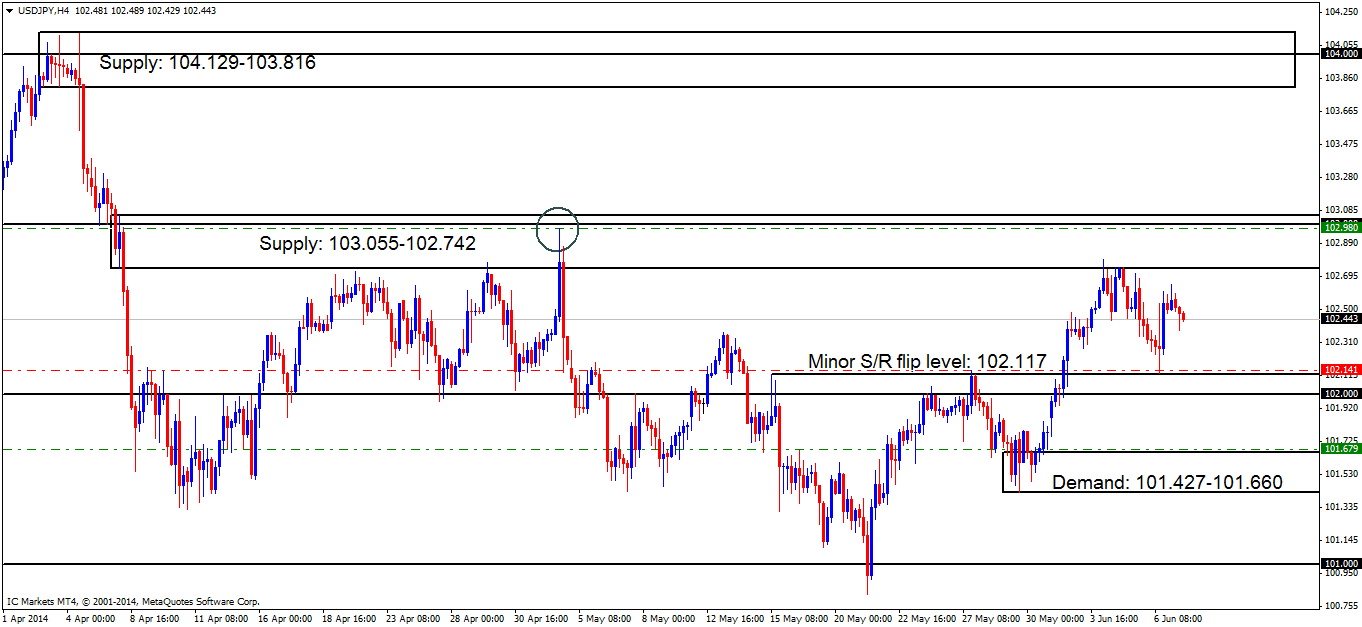Select the 'Minor S/R flip level: 102.117' label
The image size is (1362, 627).
(927, 361)
